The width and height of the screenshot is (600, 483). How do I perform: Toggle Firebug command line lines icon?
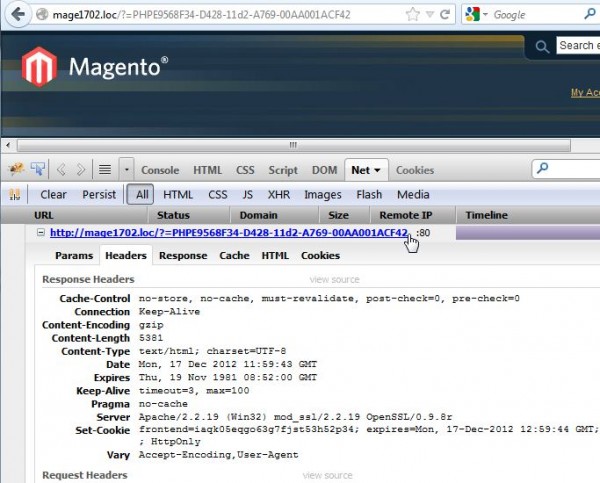tap(105, 169)
